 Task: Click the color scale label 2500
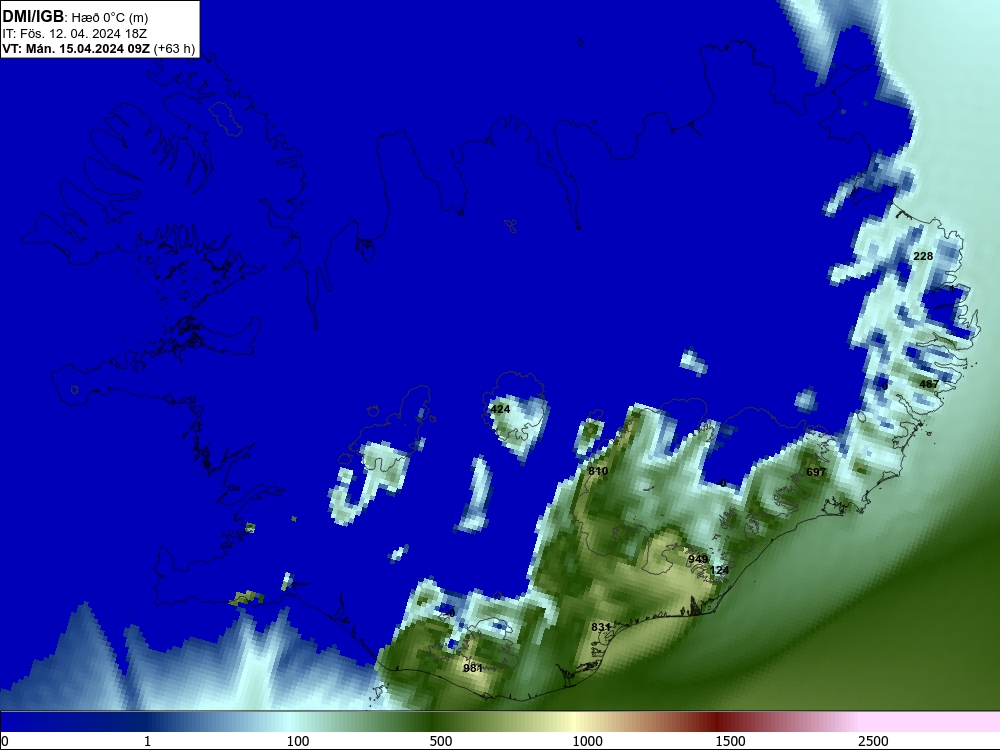[x=873, y=741]
